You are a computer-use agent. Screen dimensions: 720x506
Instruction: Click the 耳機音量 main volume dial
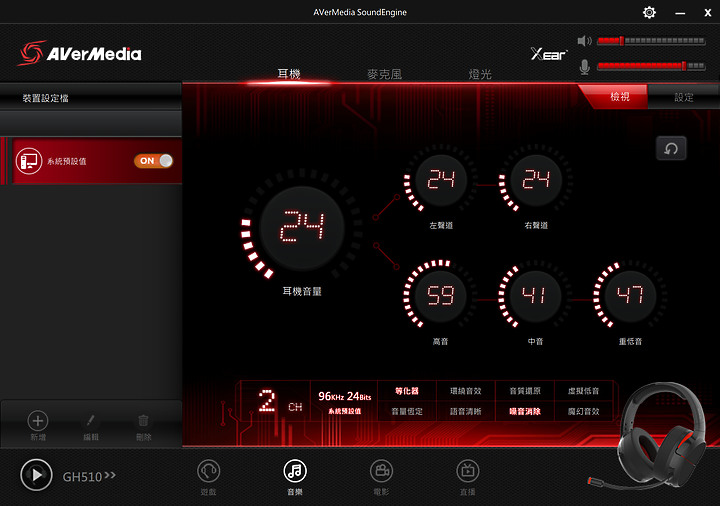pos(302,226)
